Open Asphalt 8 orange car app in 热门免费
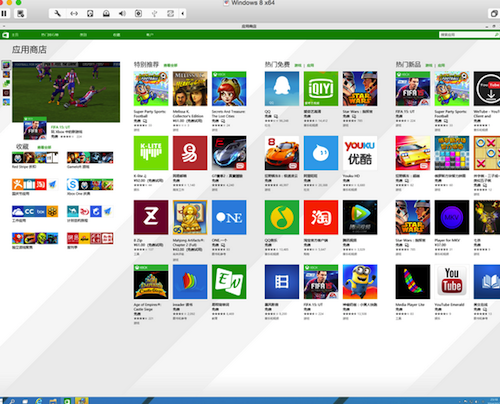 [282, 153]
